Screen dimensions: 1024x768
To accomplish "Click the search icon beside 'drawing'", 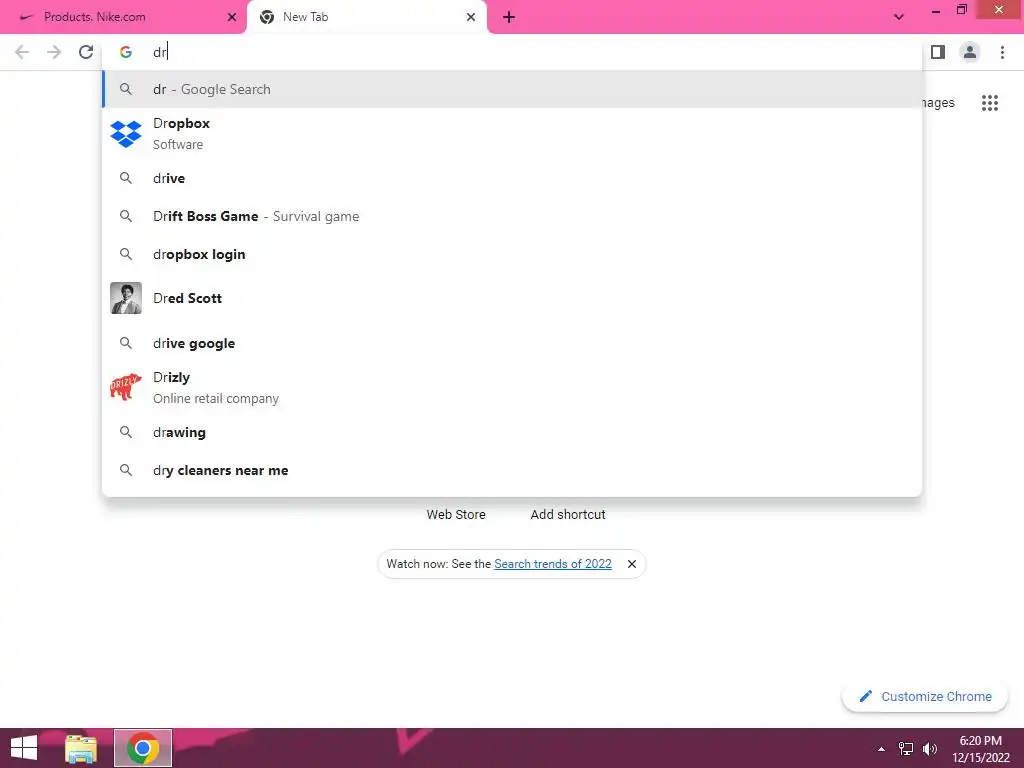I will click(x=125, y=432).
